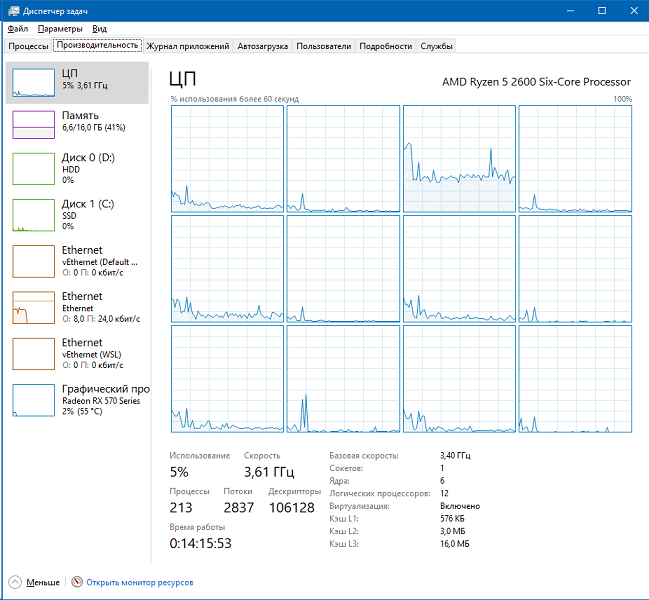
Task: Open the Параметры menu
Action: [60, 29]
